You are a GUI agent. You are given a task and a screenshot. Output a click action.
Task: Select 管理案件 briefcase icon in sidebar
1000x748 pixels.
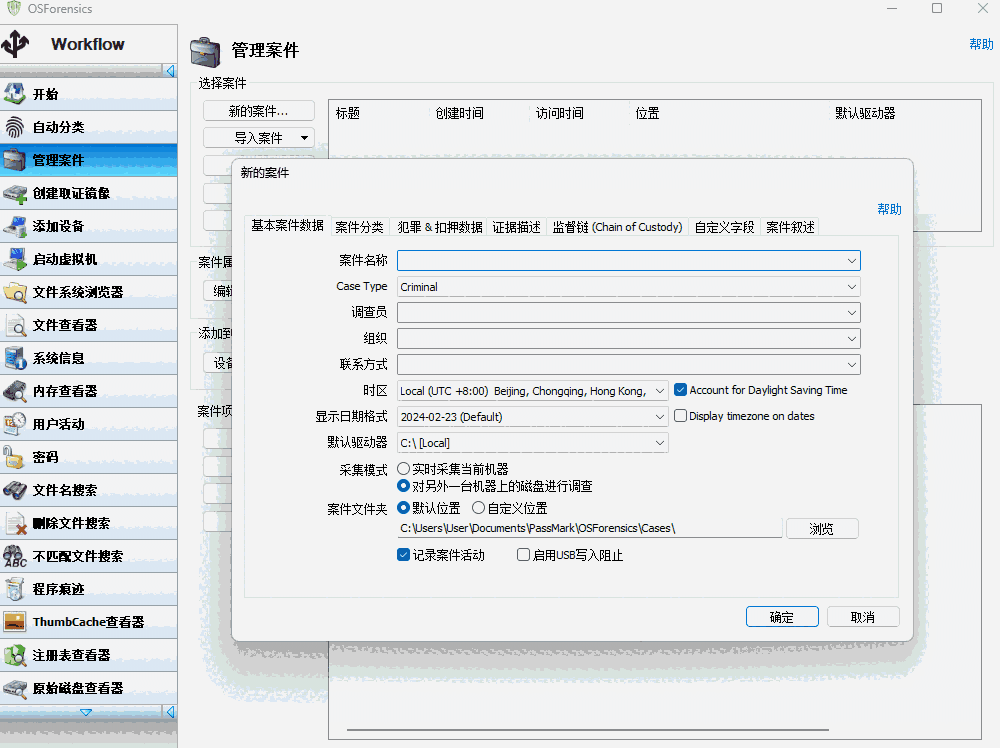pos(15,160)
